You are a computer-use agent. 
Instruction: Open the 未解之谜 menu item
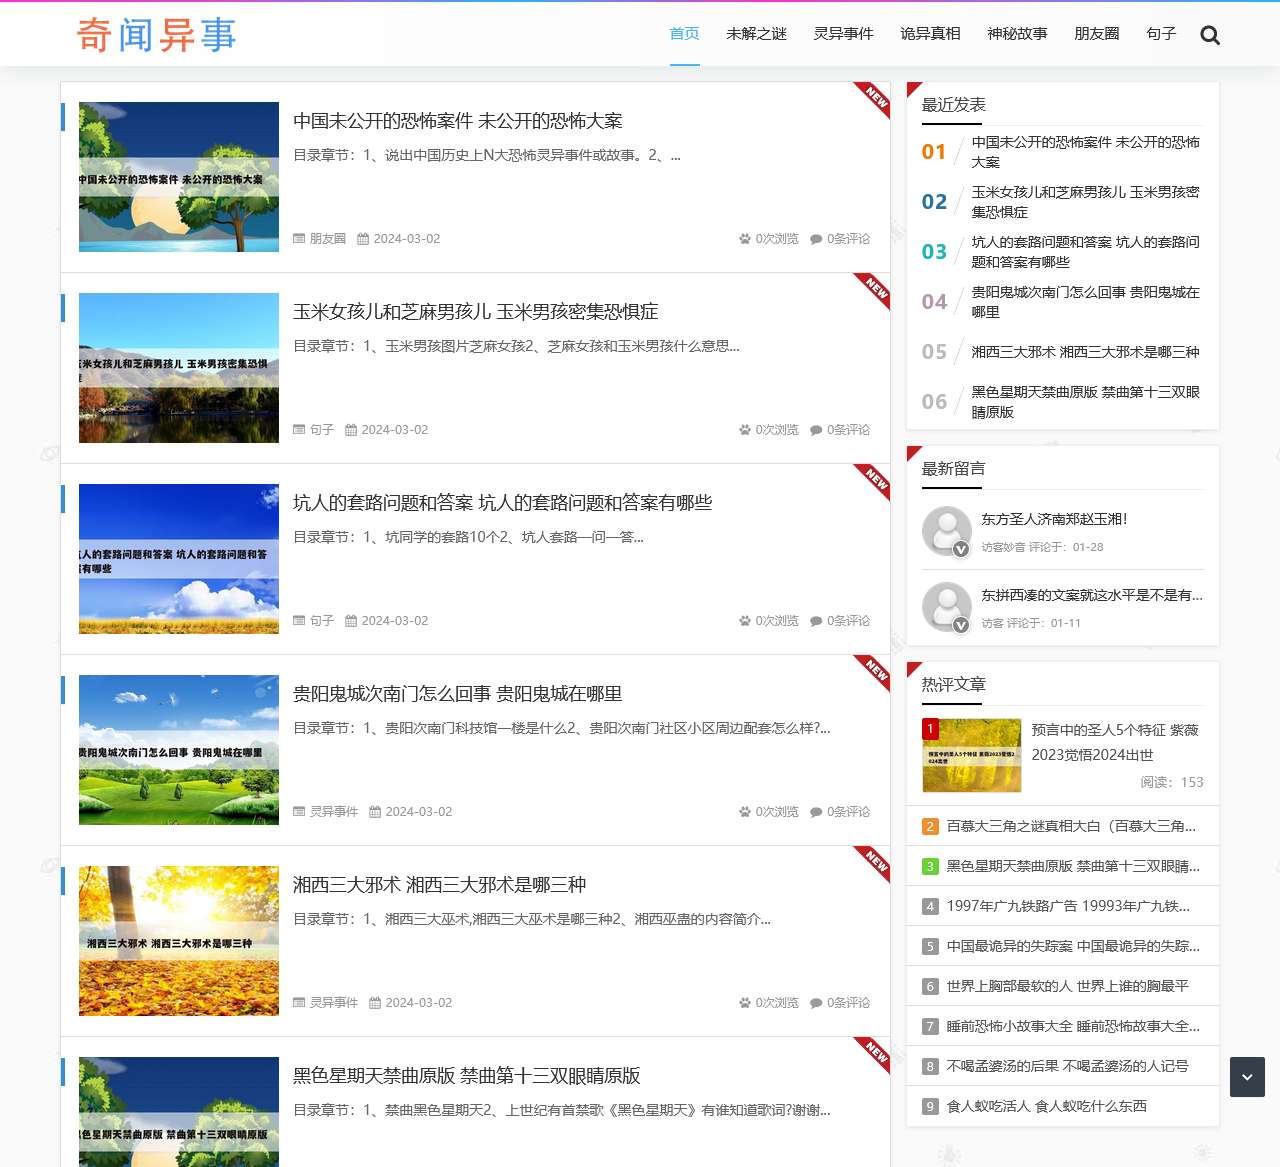757,34
